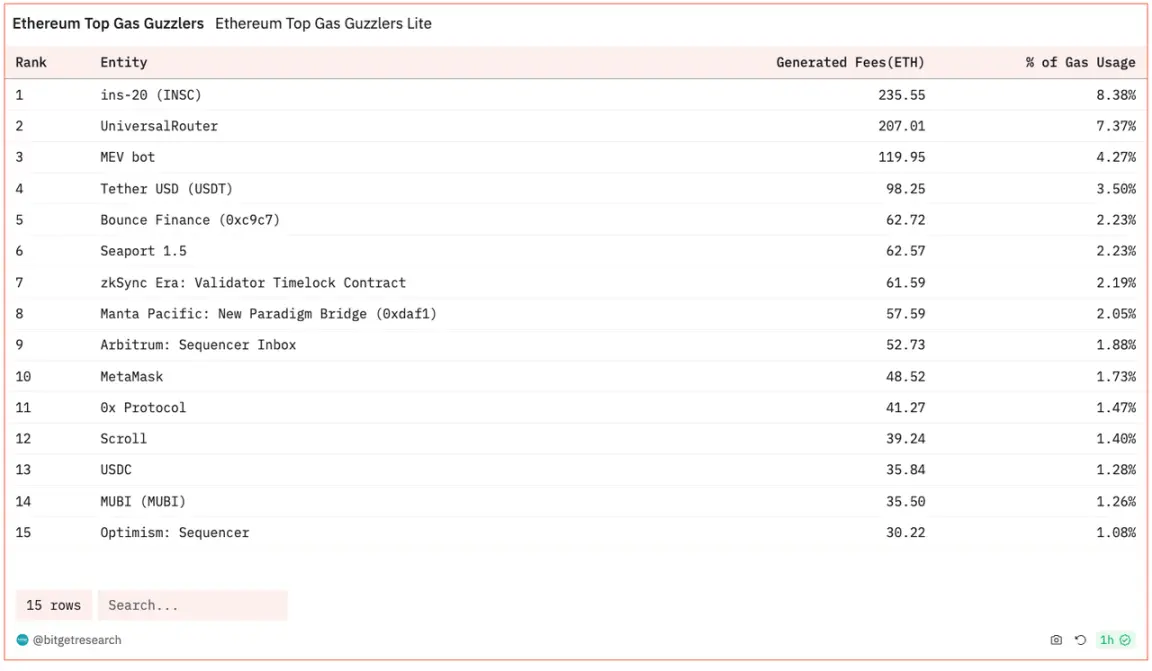Select the Scroll entity cell
This screenshot has width=1152, height=671.
123,439
